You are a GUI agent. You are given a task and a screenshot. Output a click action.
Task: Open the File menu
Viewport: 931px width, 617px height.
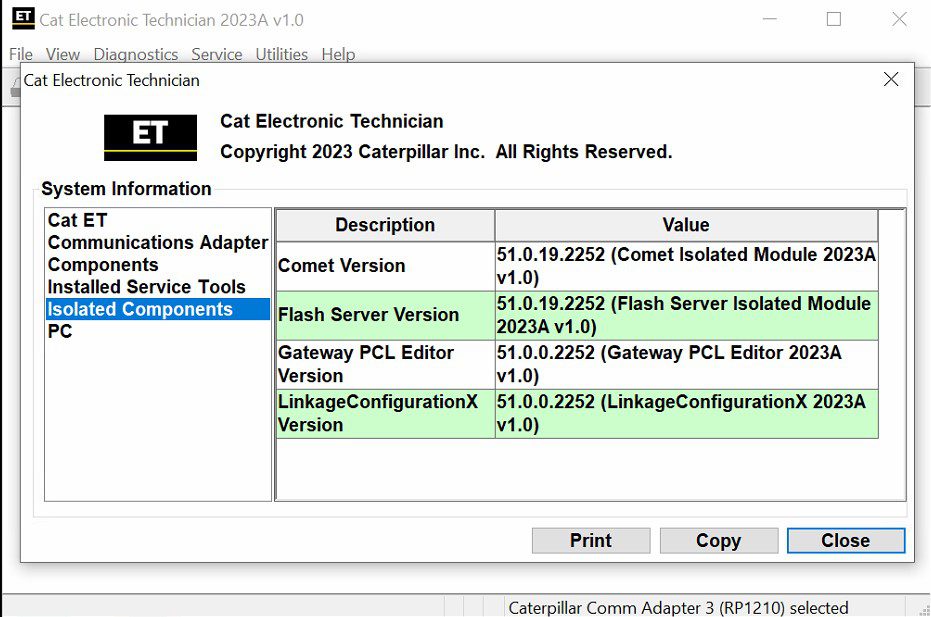pyautogui.click(x=19, y=54)
